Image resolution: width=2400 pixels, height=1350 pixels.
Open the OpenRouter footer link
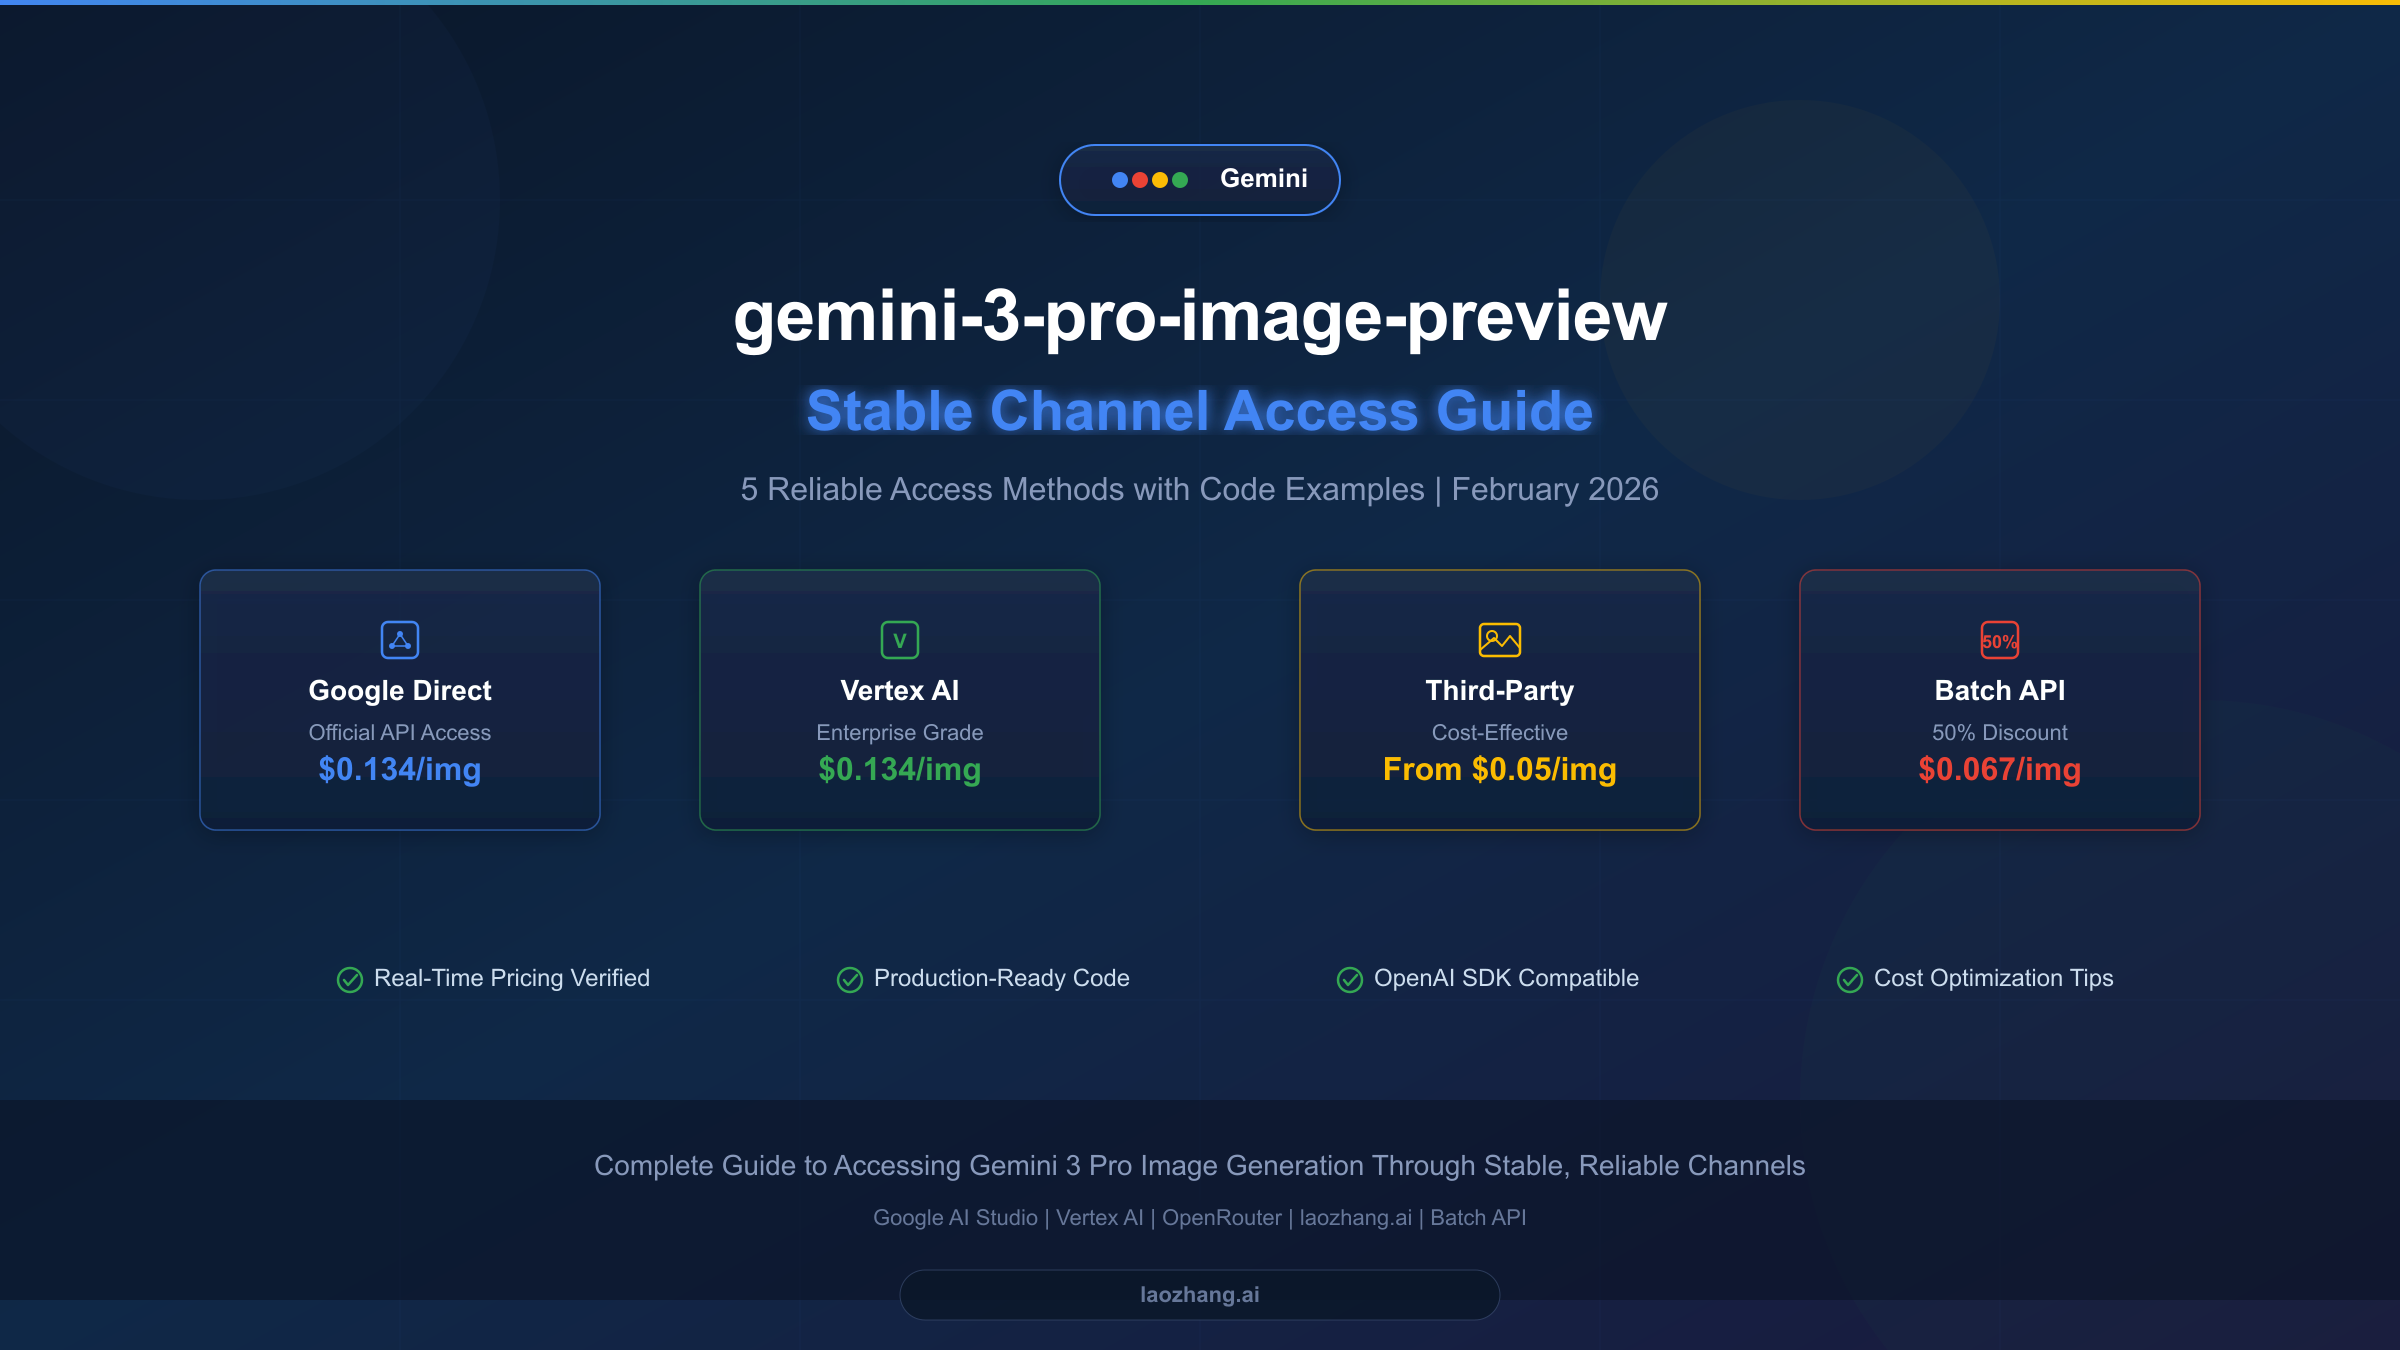[1221, 1218]
